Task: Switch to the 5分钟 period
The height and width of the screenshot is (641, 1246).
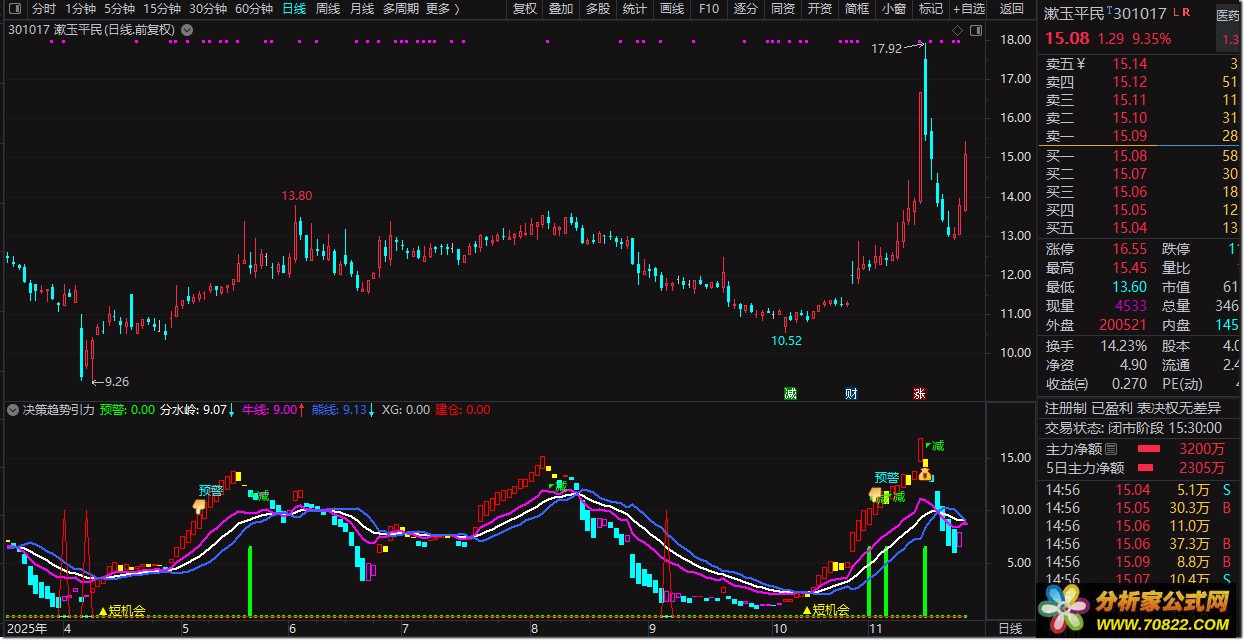Action: (x=121, y=8)
